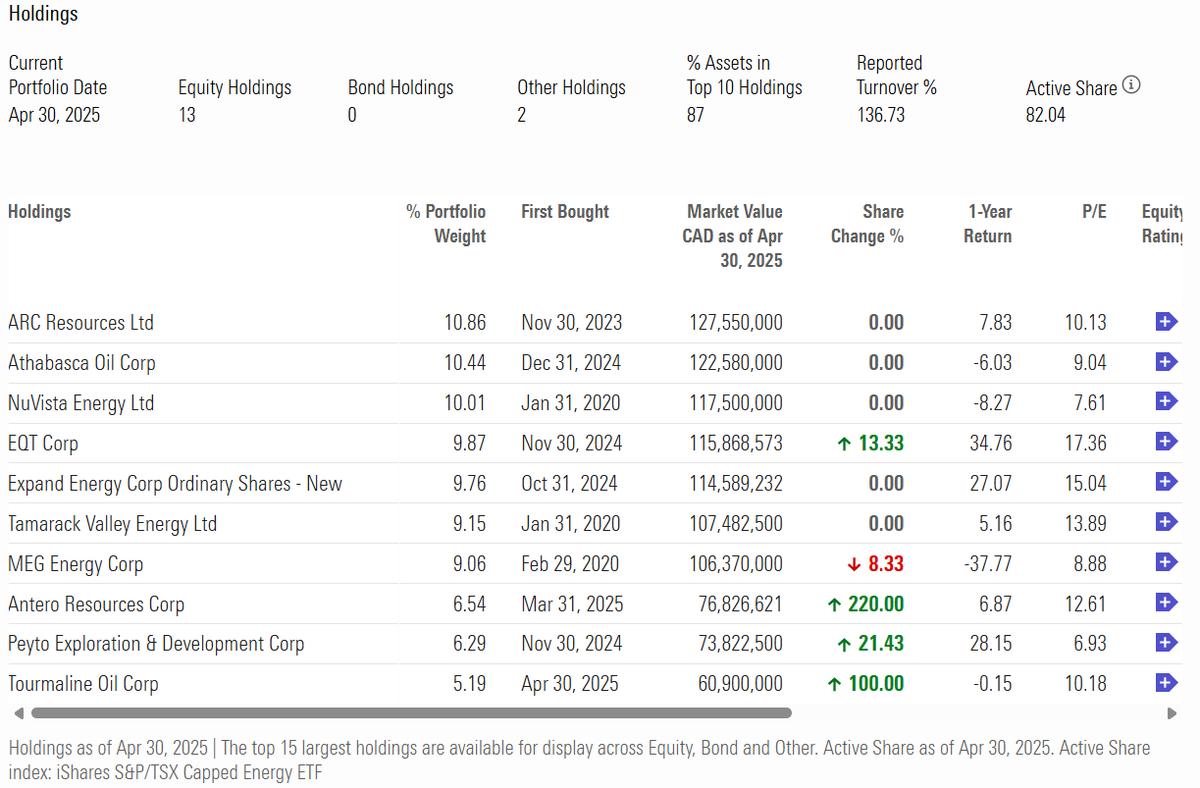
Task: Click the horizontal table scrollbar thumb
Action: pyautogui.click(x=411, y=714)
